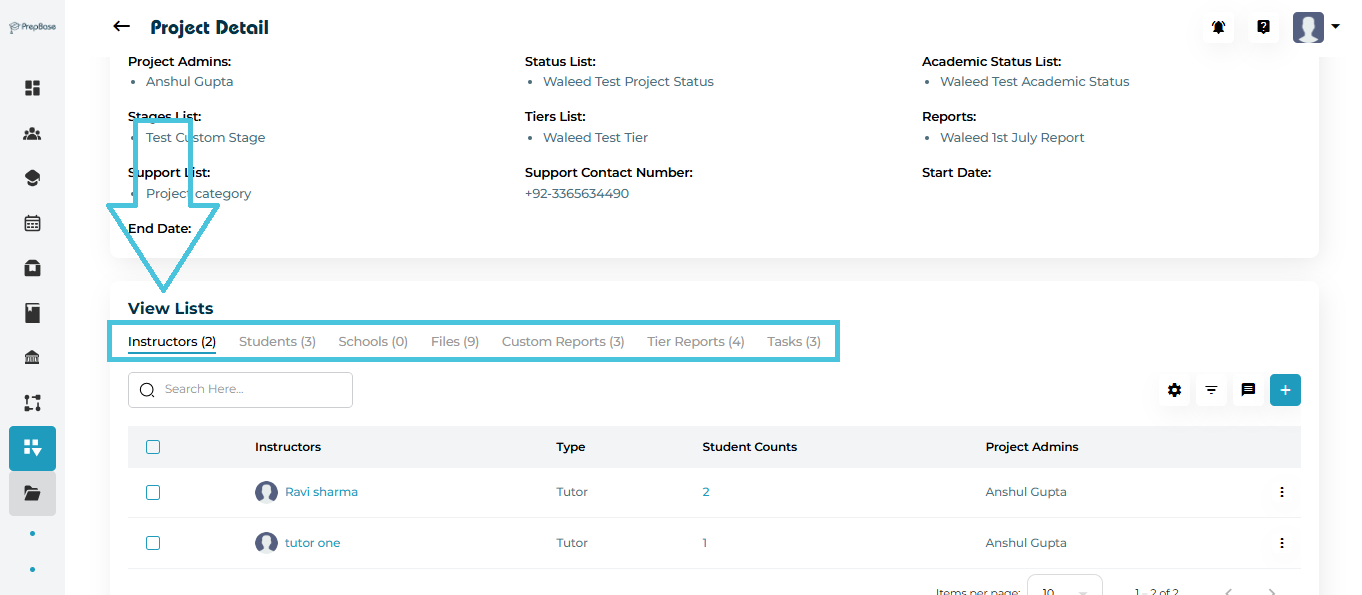Open the dashboard icon in the sidebar
The height and width of the screenshot is (595, 1362).
pyautogui.click(x=32, y=88)
